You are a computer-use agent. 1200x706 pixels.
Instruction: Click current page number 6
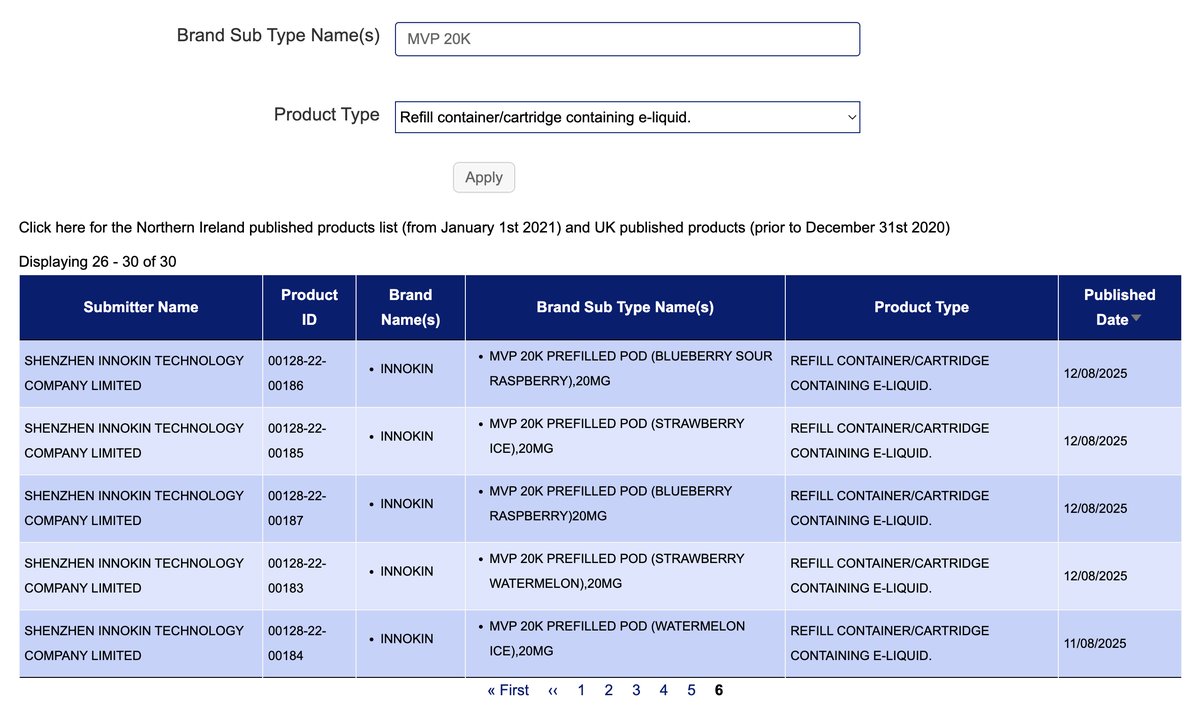coord(718,690)
